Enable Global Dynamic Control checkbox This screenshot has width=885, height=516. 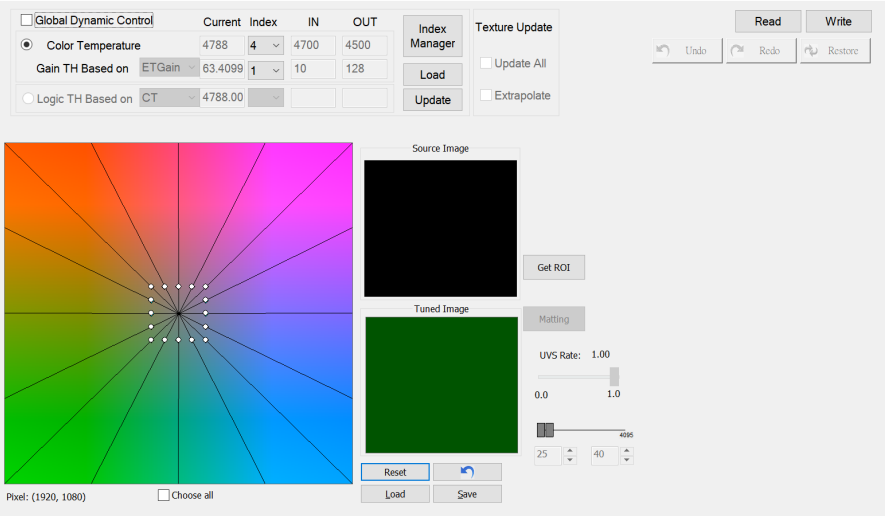point(27,20)
